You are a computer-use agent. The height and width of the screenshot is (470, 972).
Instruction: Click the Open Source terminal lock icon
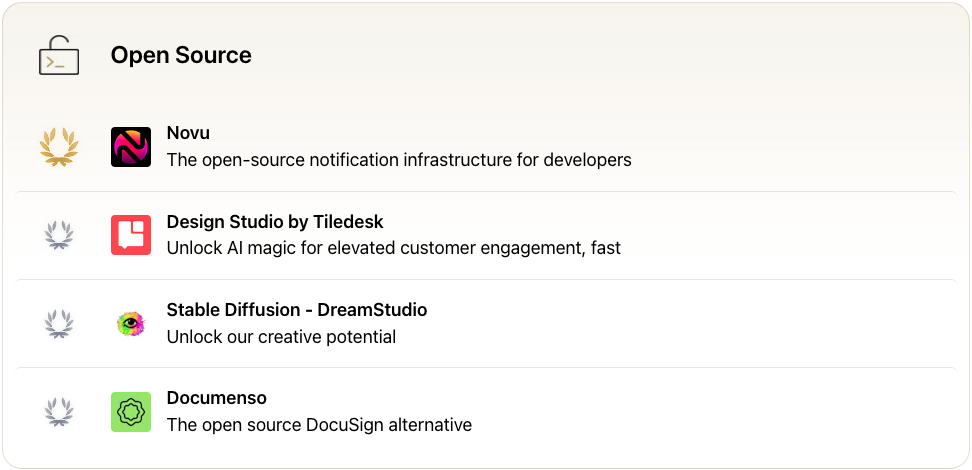pos(59,56)
